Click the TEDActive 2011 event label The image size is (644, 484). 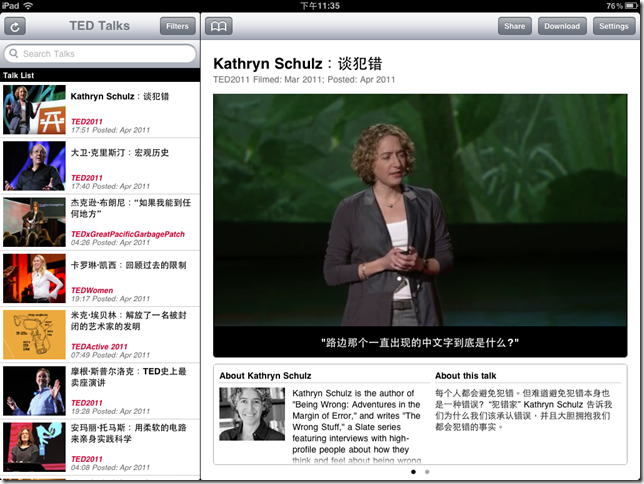tap(99, 347)
